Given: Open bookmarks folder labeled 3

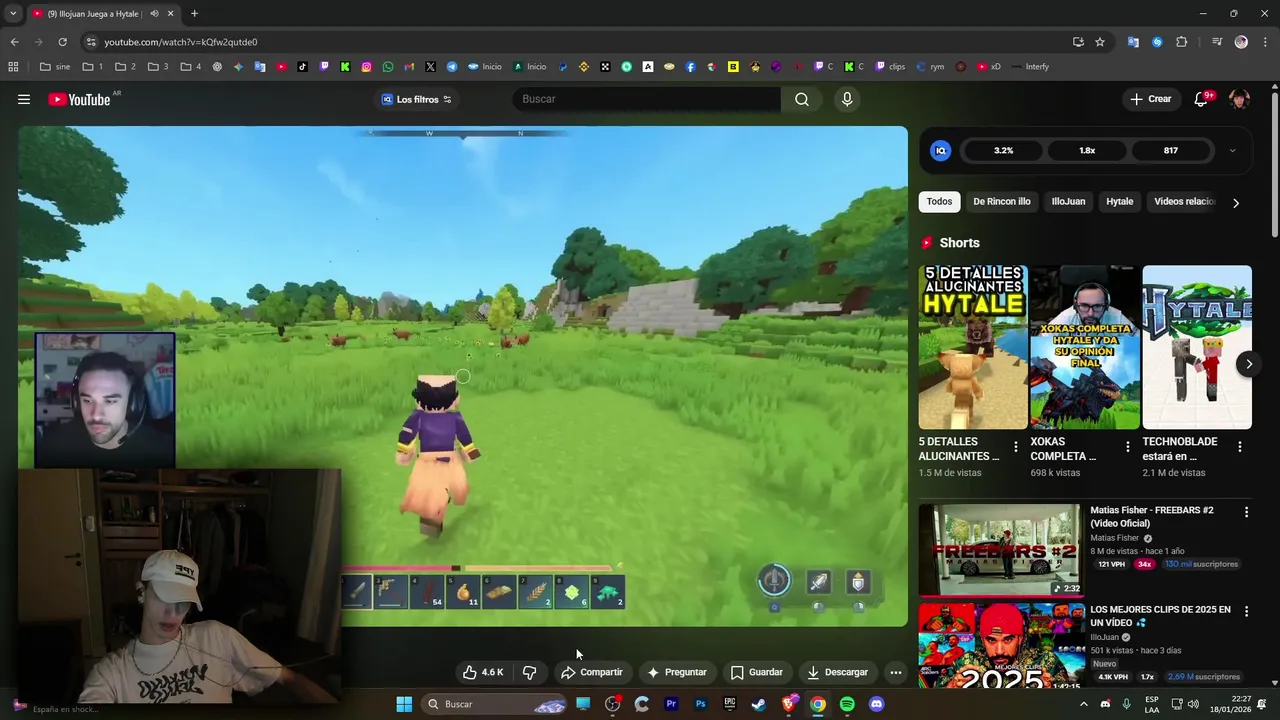Looking at the screenshot, I should click(x=158, y=67).
